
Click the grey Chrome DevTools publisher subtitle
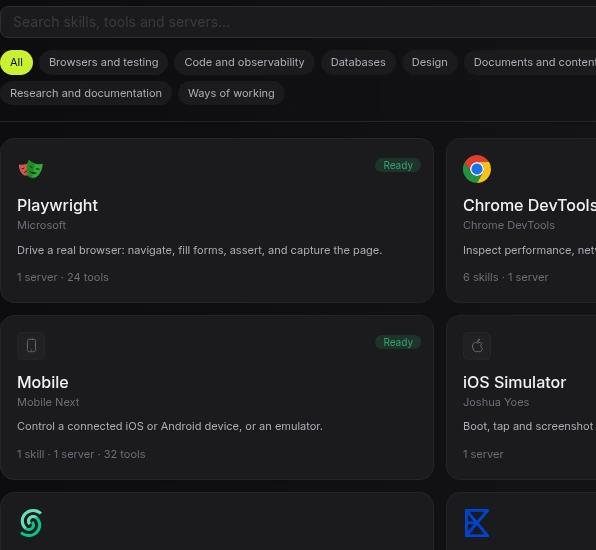(x=509, y=225)
